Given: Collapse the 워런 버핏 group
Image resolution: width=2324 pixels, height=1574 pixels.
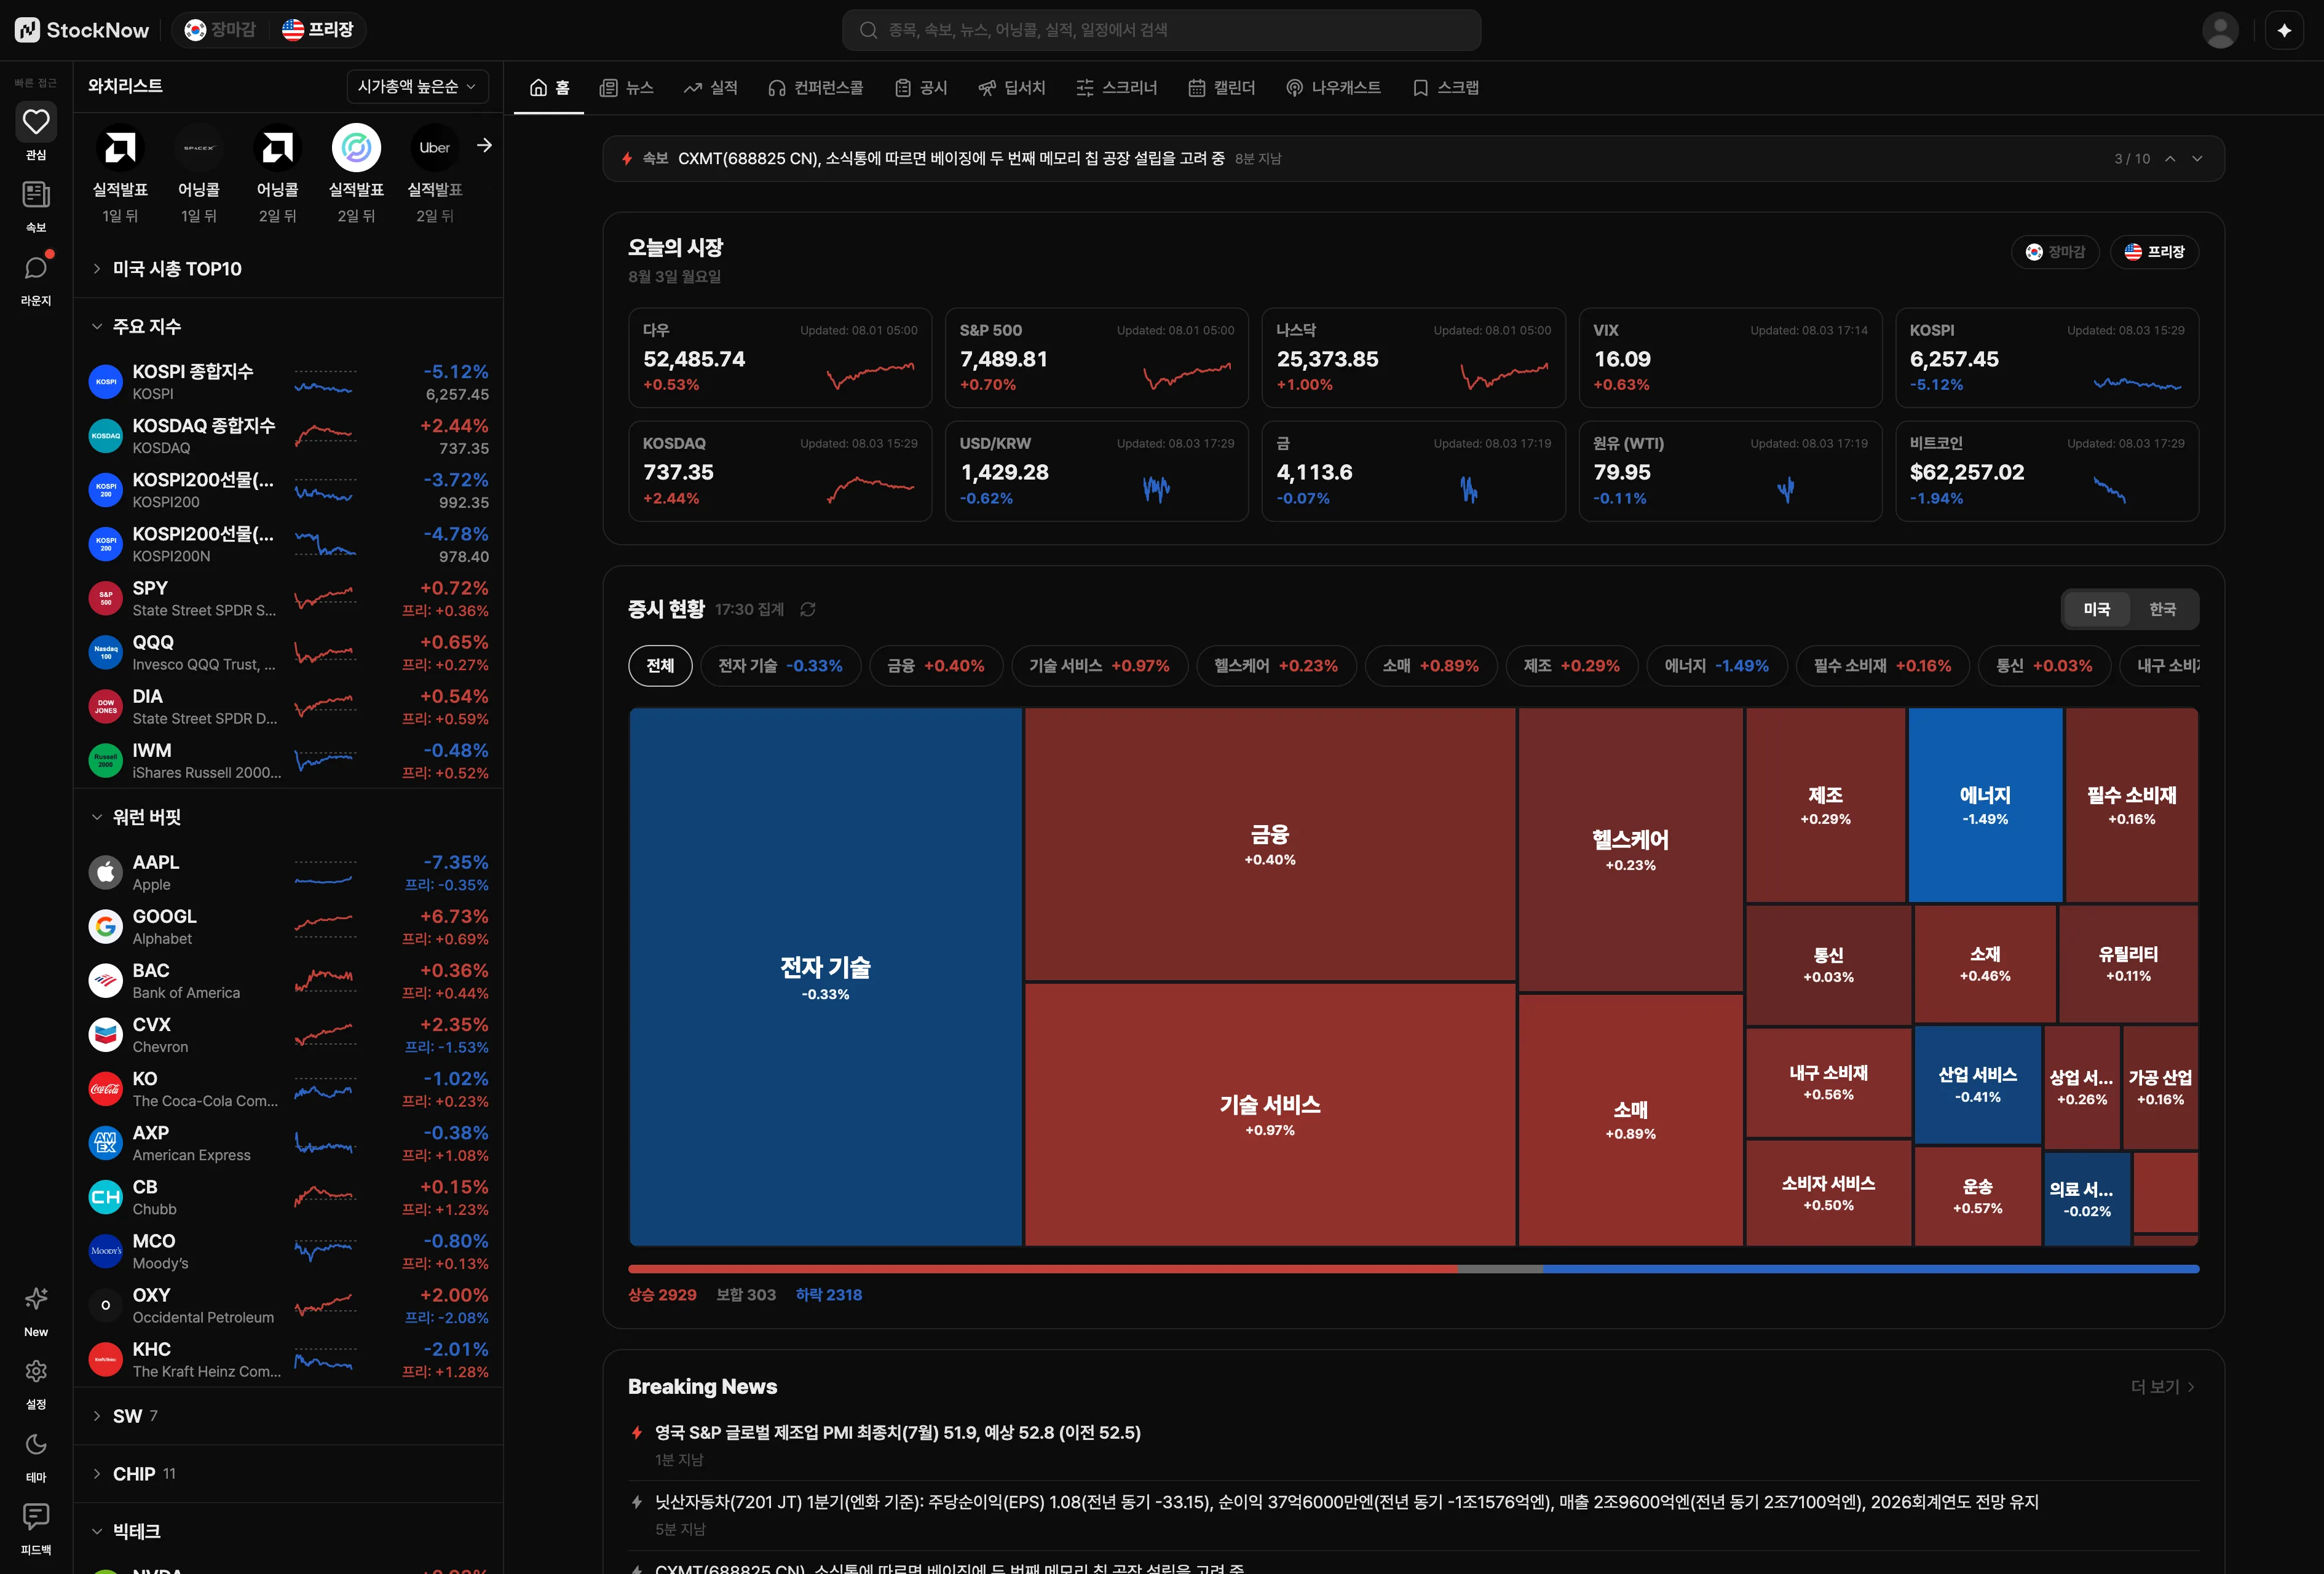Looking at the screenshot, I should [288, 817].
